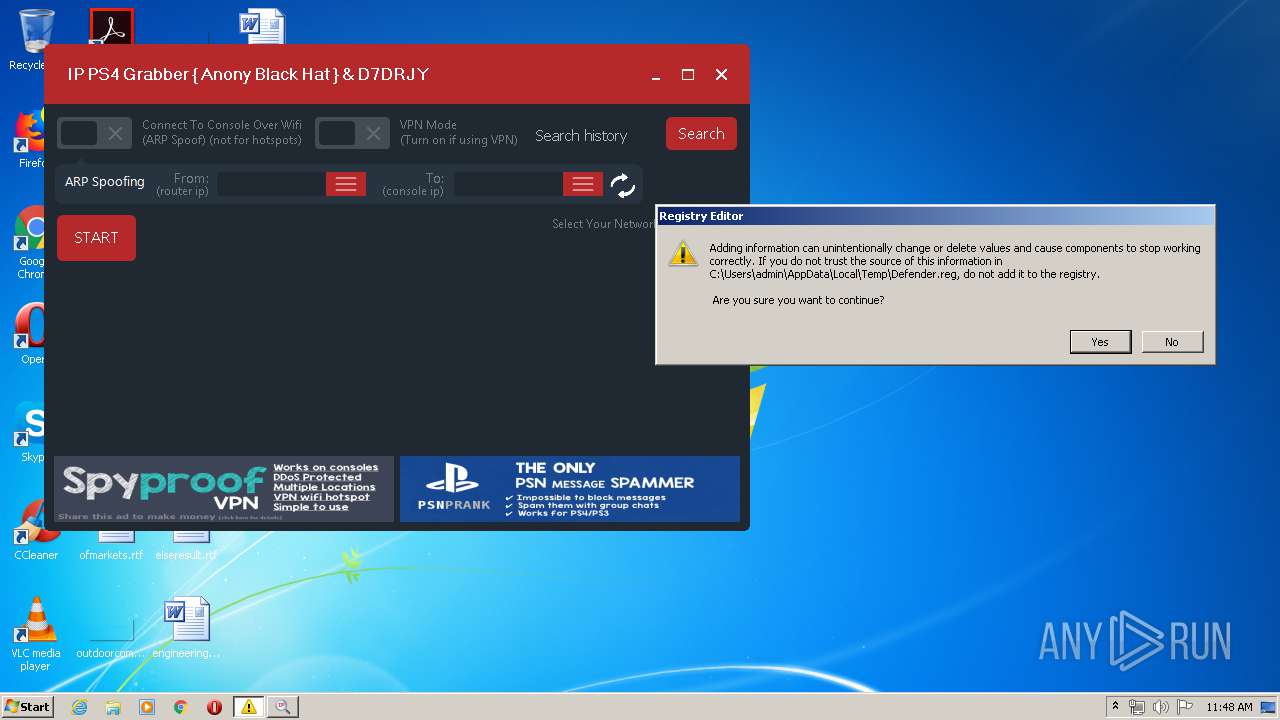Screen dimensions: 1280x720
Task: Select the CCleaner desktop shortcut
Action: pos(35,530)
